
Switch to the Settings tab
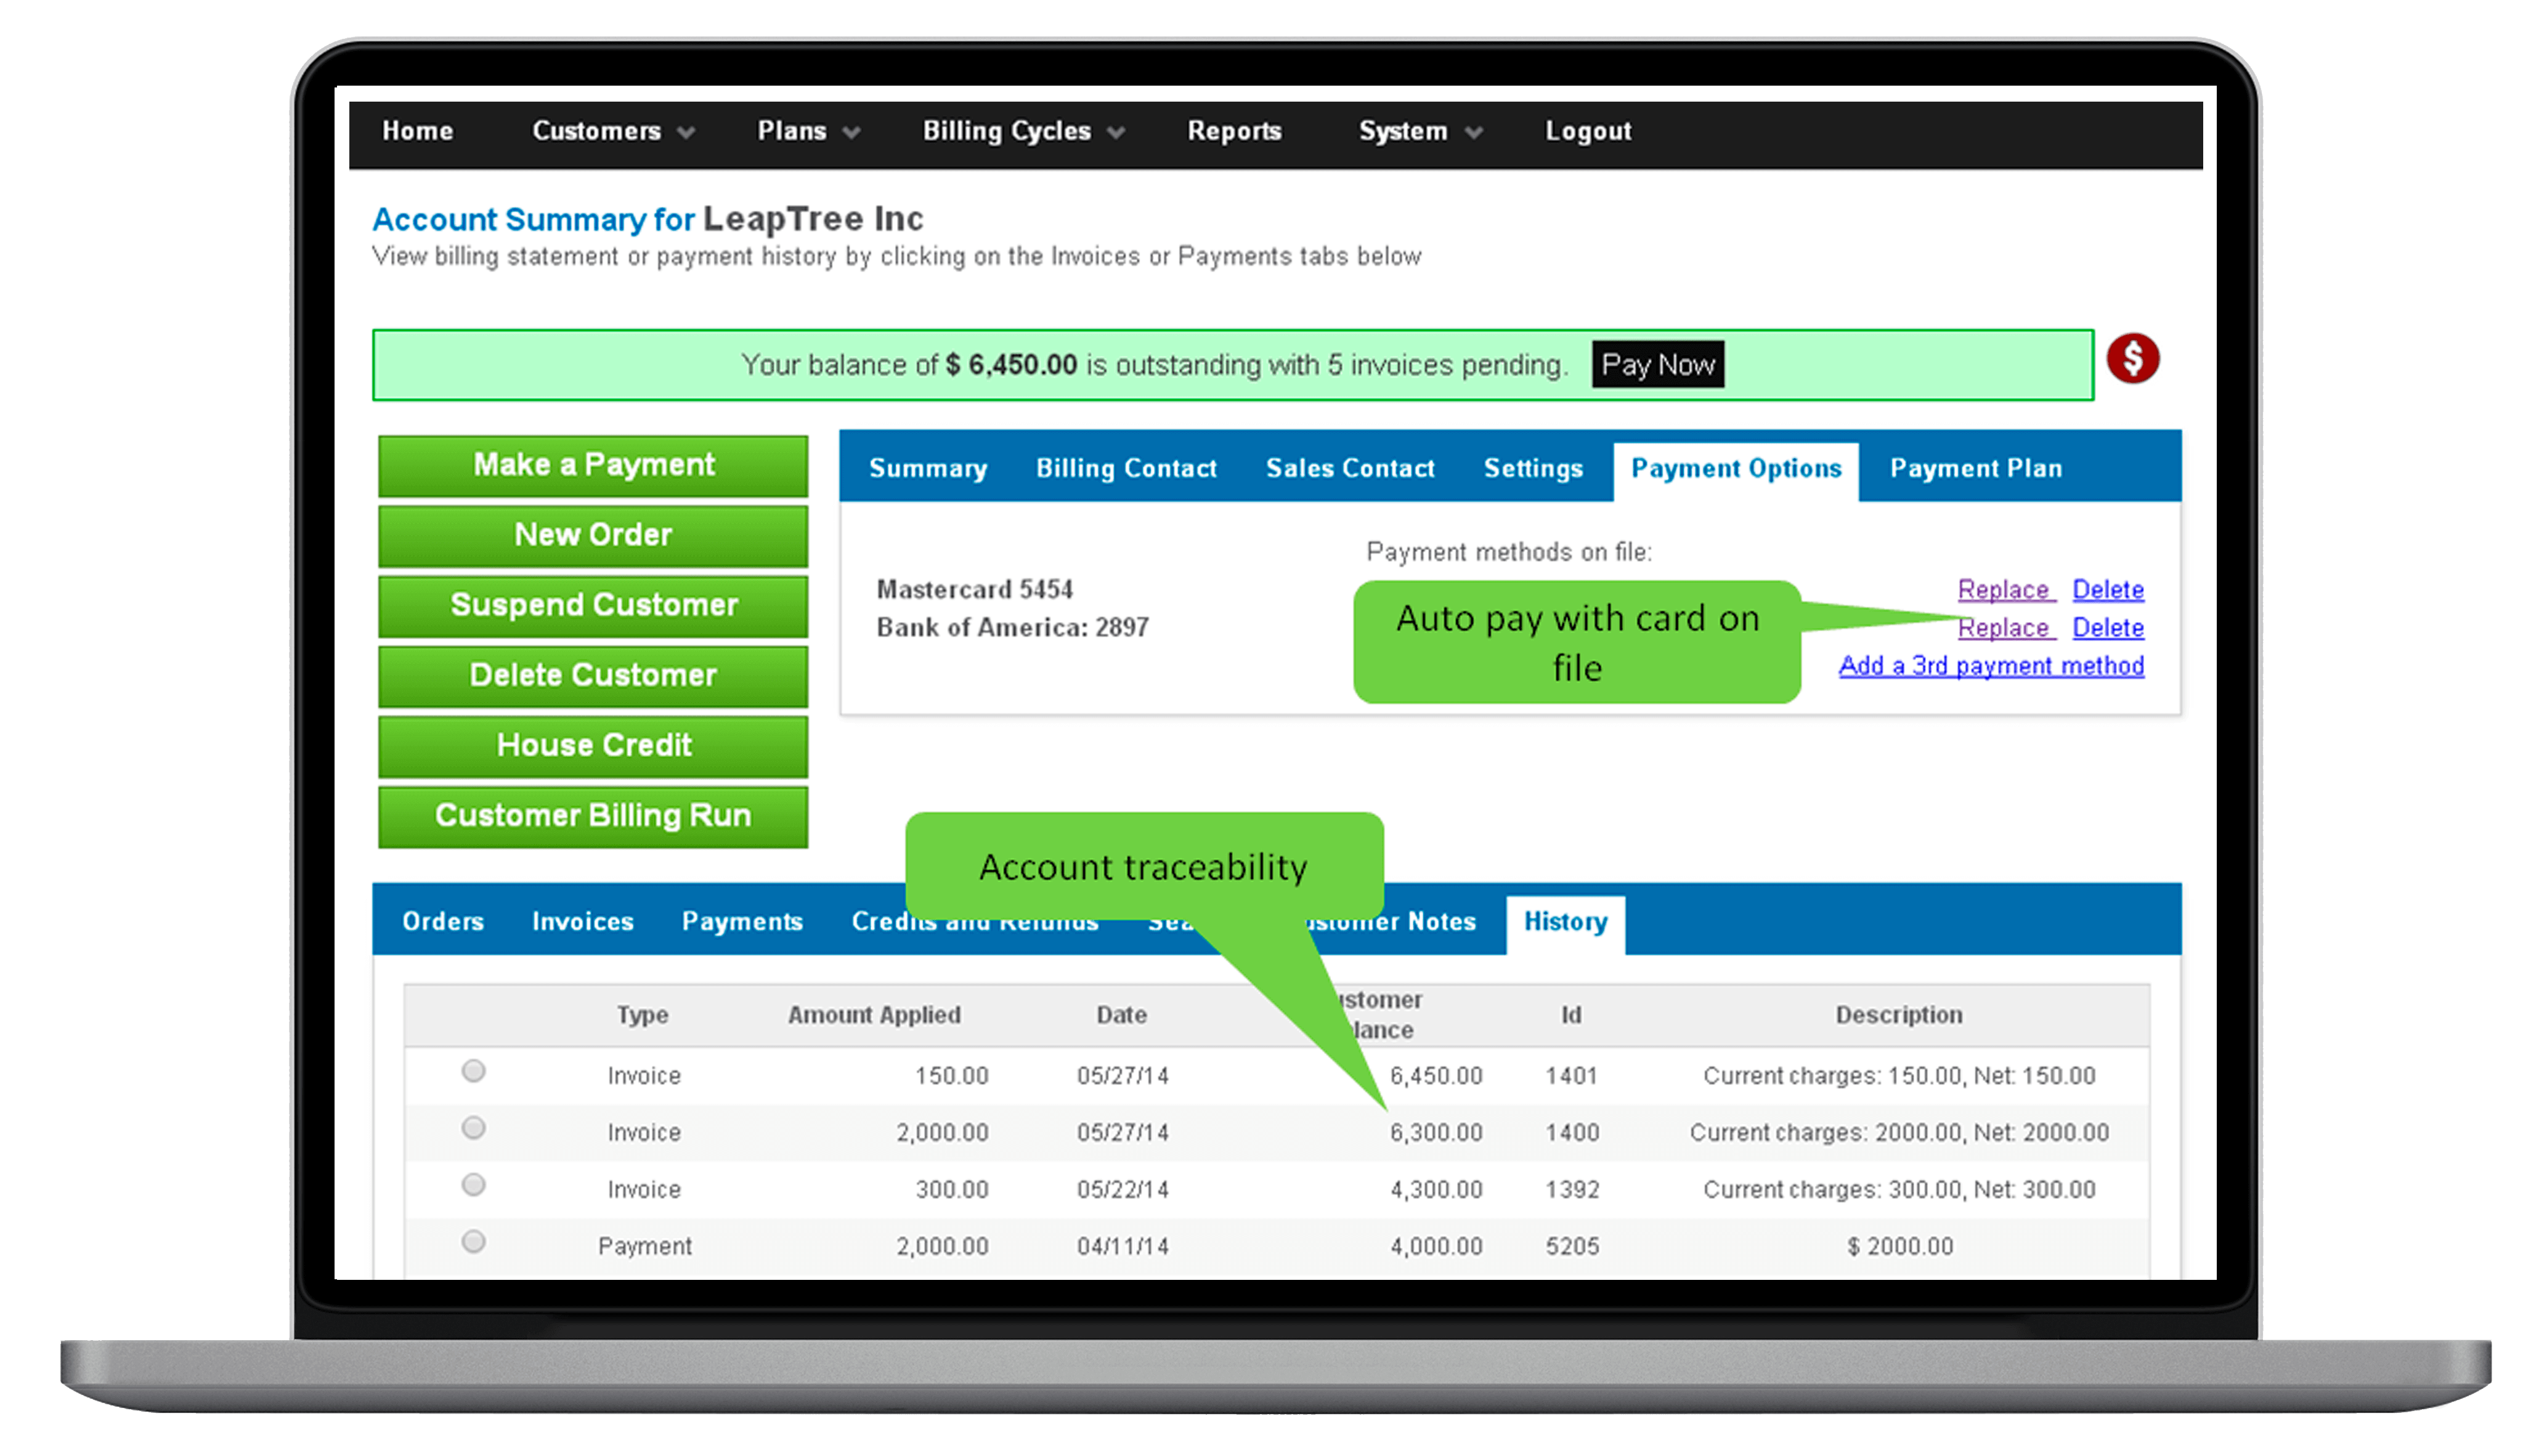click(x=1533, y=468)
